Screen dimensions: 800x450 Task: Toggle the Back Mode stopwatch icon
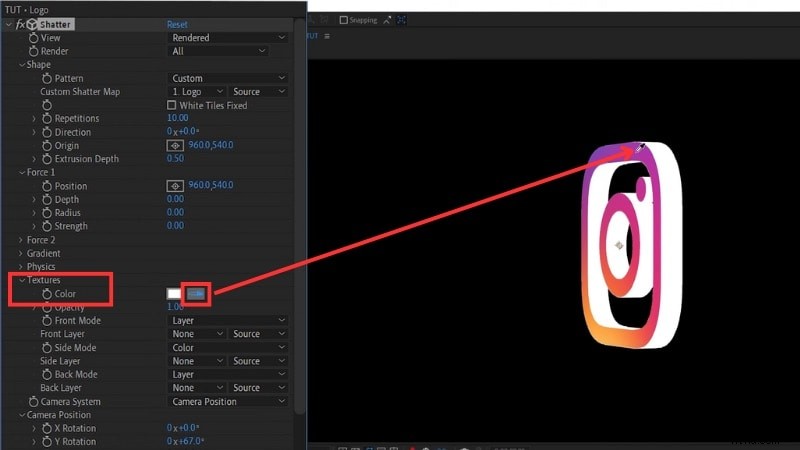[x=47, y=374]
